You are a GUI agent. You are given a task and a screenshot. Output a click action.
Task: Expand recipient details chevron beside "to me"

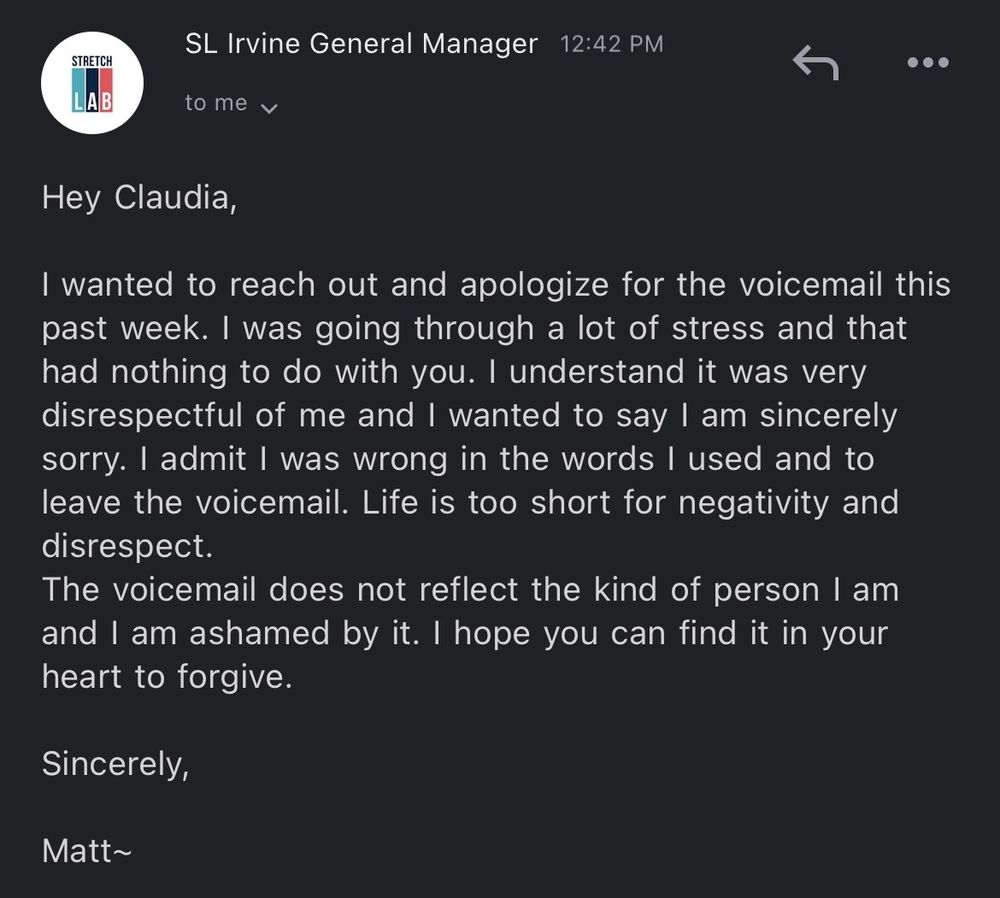(x=268, y=107)
